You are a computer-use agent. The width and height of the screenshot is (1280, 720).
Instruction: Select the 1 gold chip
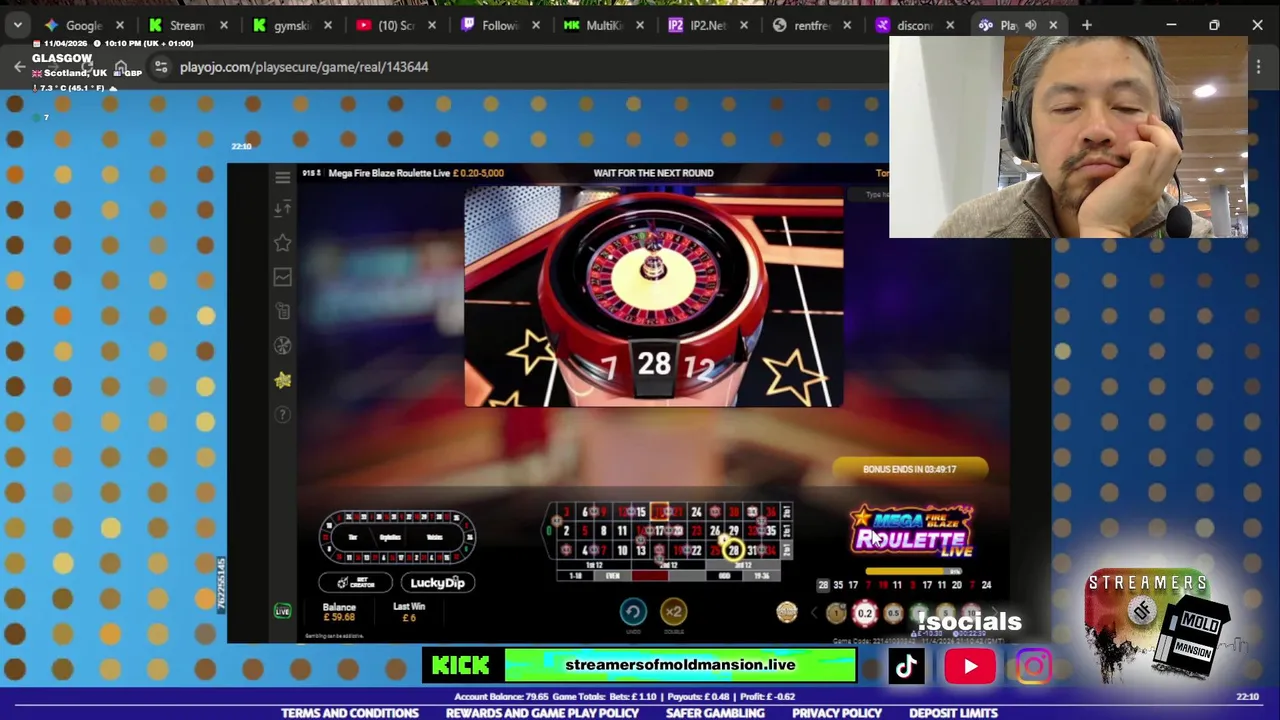coord(836,613)
